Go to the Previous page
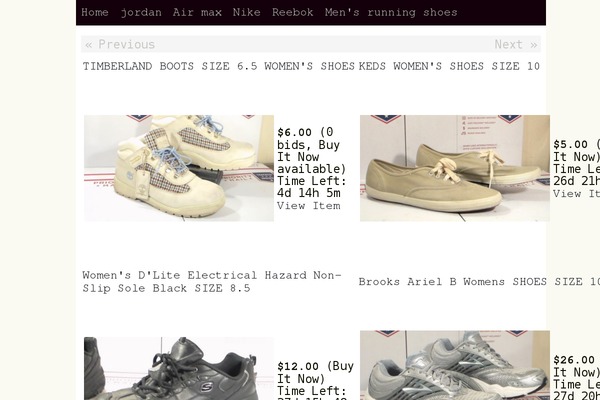The height and width of the screenshot is (400, 600). (120, 44)
